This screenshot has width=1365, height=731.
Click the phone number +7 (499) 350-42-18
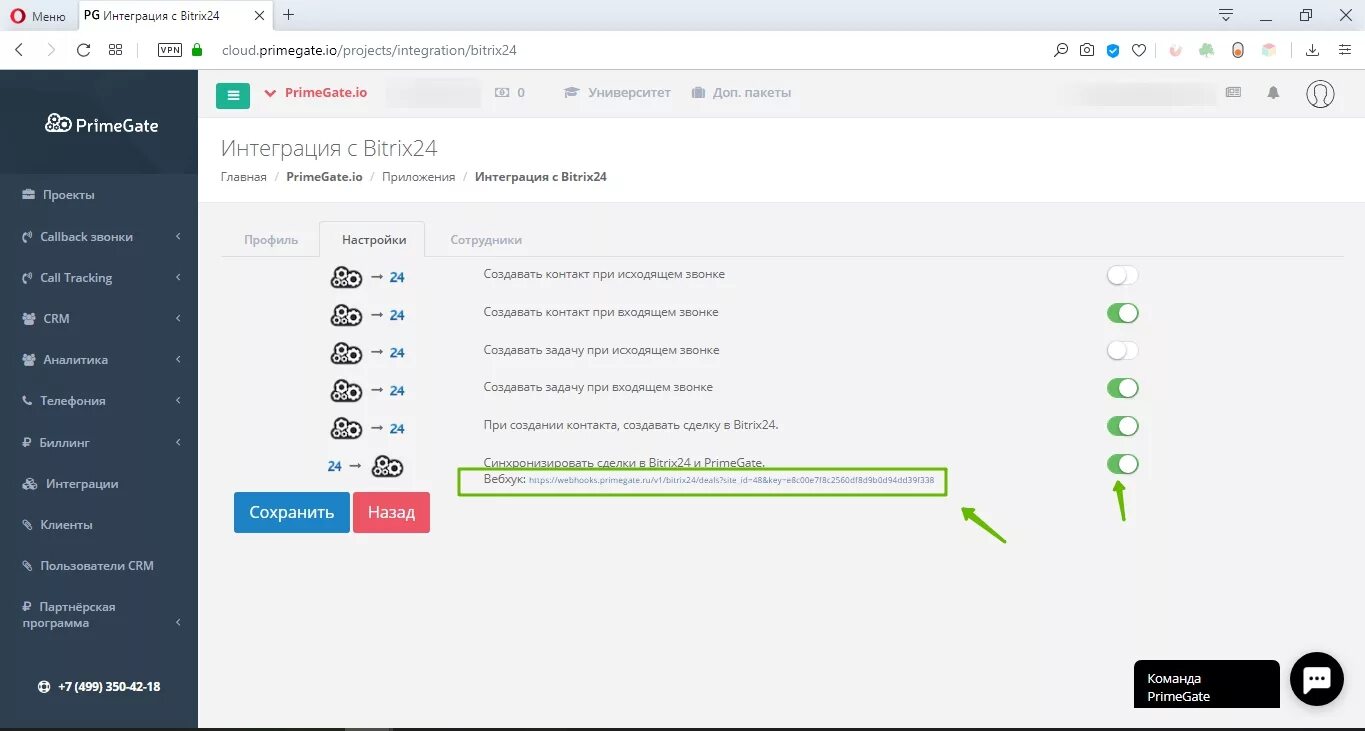[109, 687]
